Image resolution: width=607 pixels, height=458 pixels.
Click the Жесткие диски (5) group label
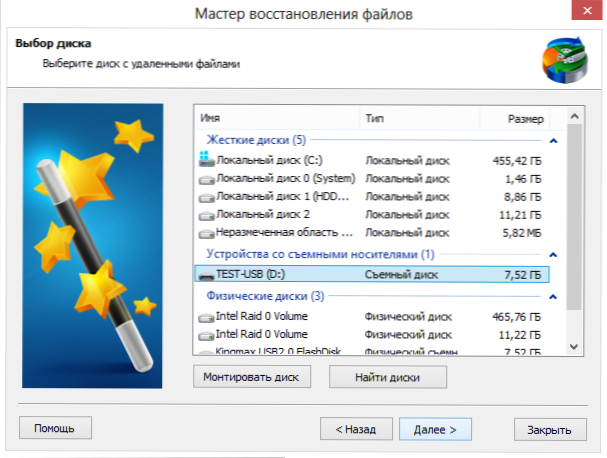(x=256, y=140)
